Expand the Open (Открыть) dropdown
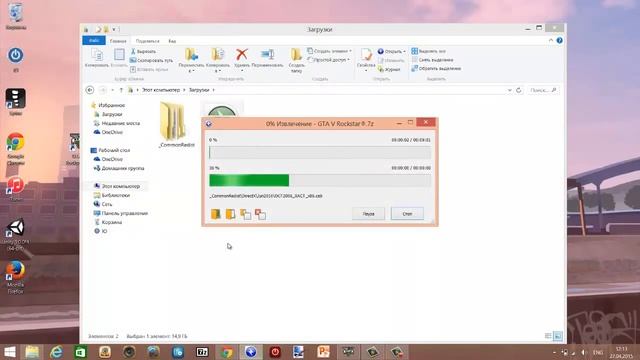 click(x=405, y=51)
